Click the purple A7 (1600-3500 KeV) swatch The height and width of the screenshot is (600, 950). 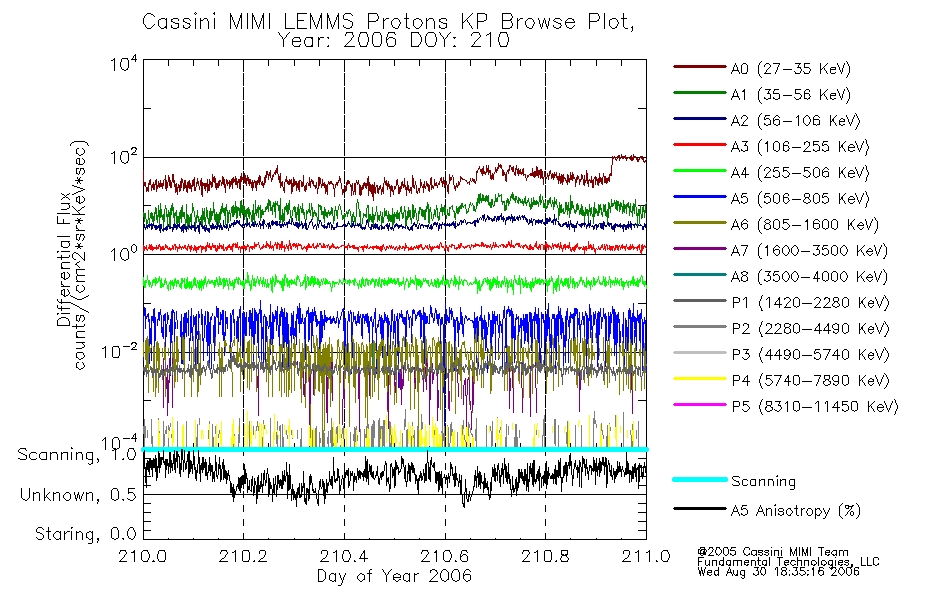tap(700, 248)
